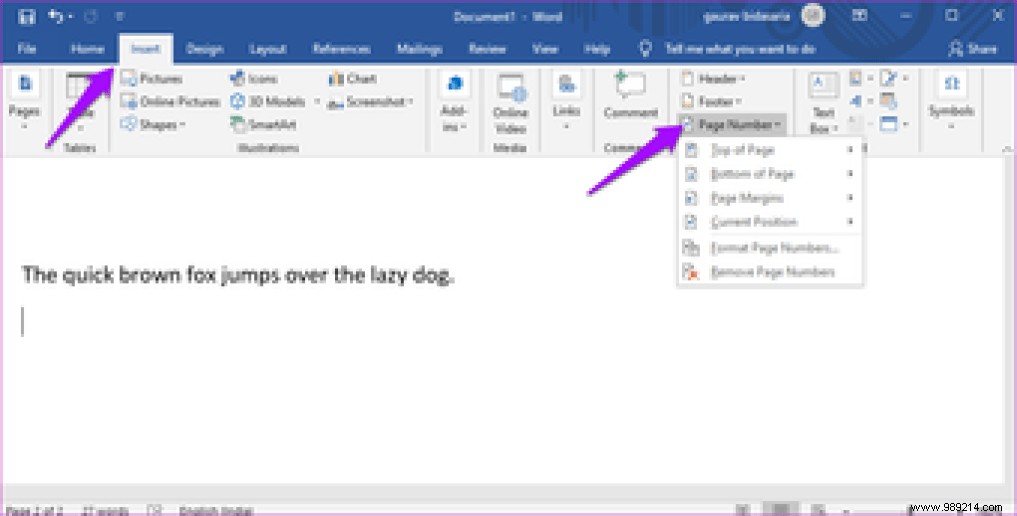This screenshot has height=516, width=1017.
Task: Add a new Comment
Action: pos(630,97)
